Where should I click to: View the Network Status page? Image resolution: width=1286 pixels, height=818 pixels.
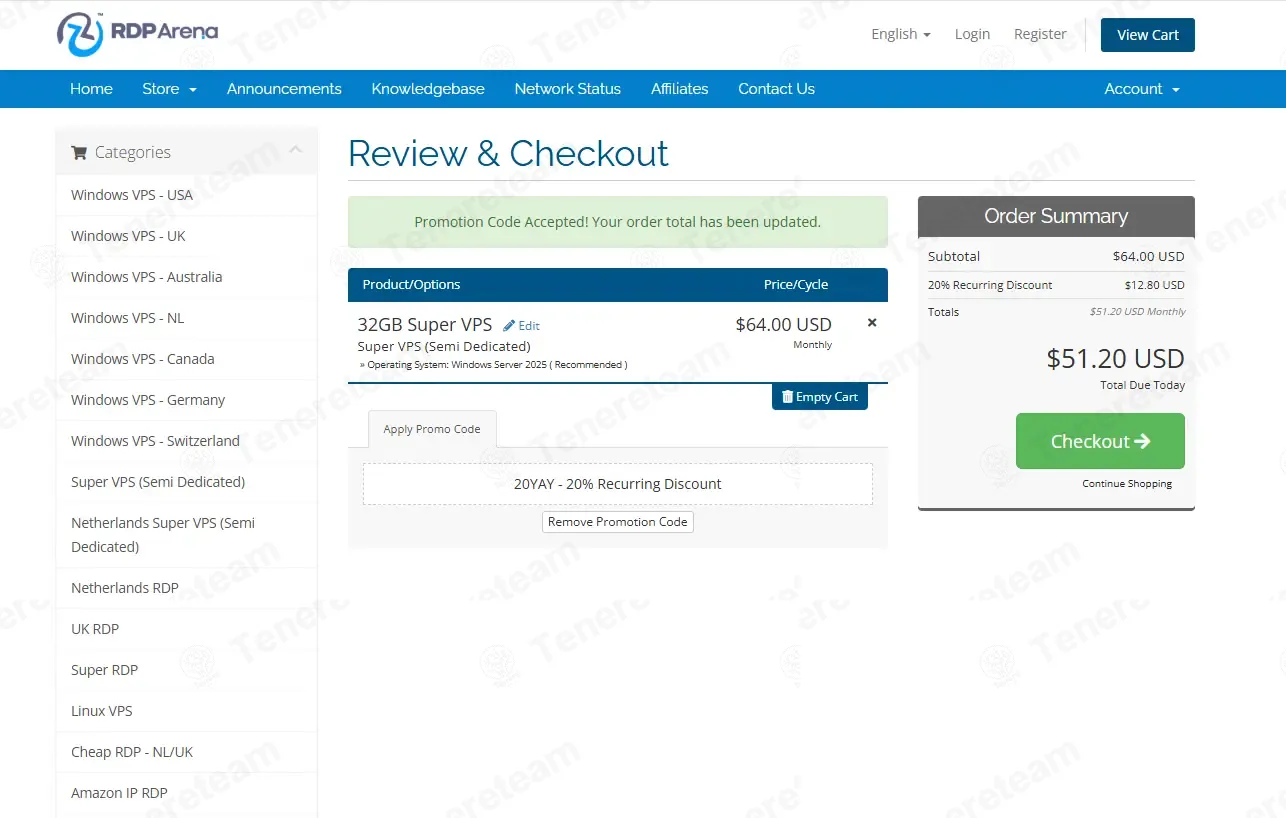point(568,89)
